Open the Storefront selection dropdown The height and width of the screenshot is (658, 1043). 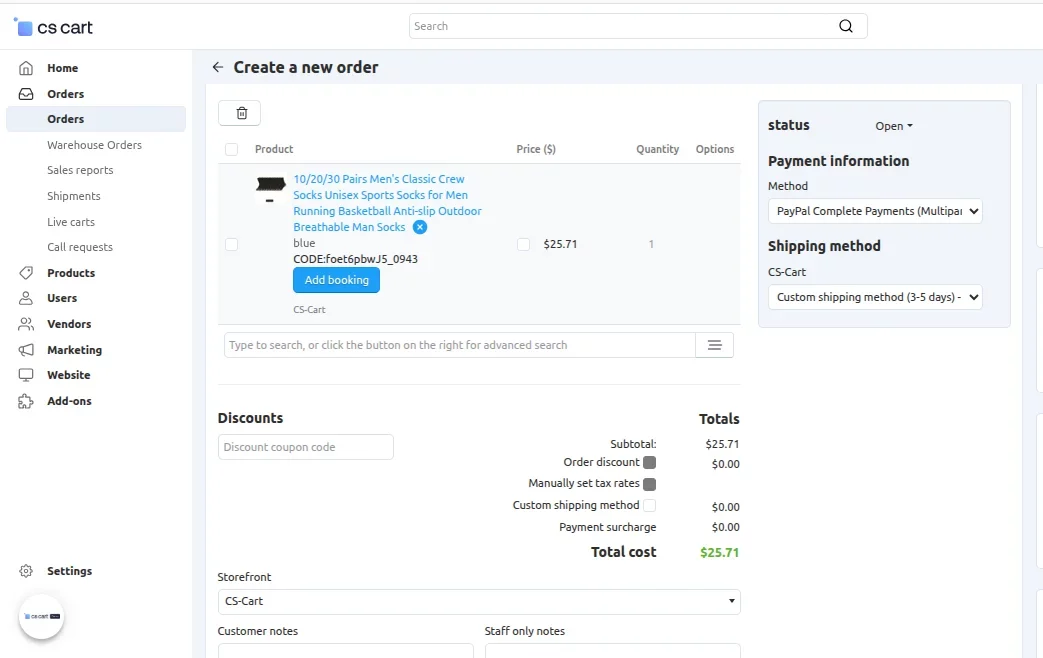click(478, 601)
